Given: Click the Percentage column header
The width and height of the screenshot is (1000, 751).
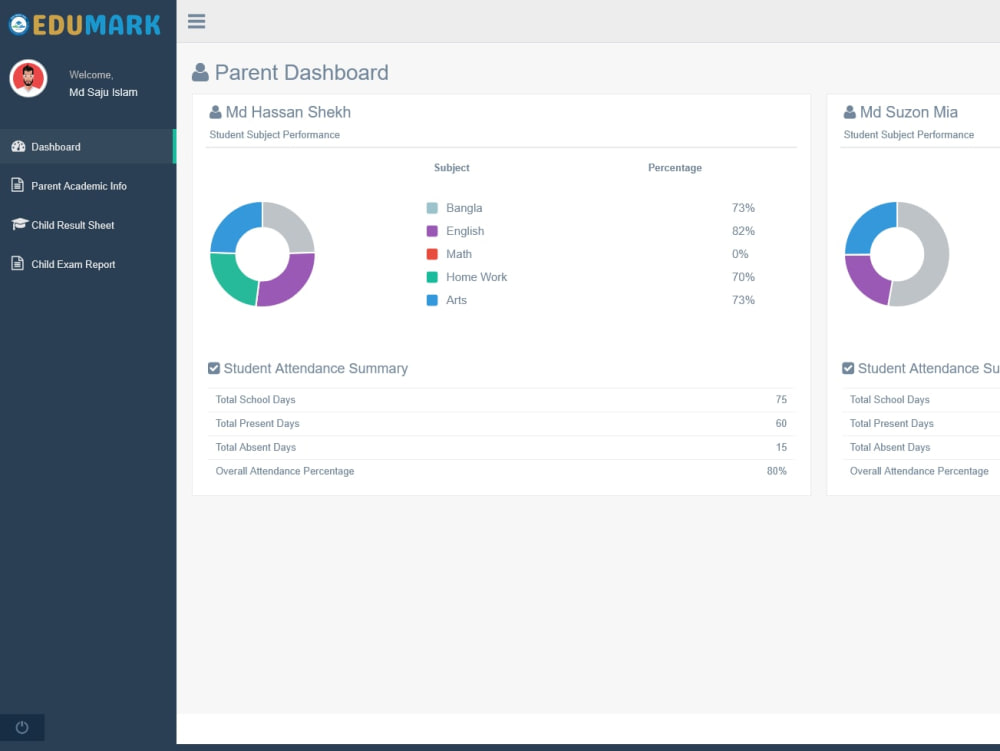Looking at the screenshot, I should pyautogui.click(x=675, y=168).
